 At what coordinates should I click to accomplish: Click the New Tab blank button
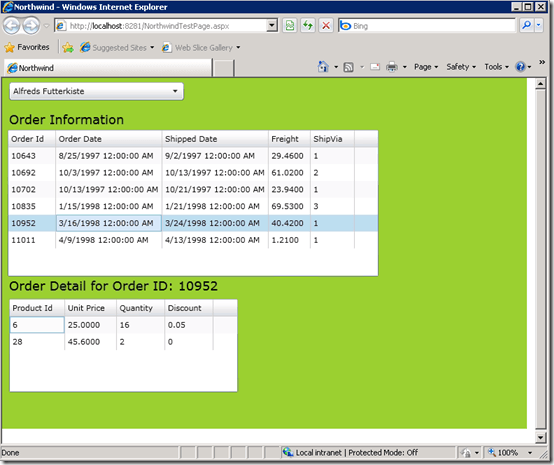click(223, 68)
